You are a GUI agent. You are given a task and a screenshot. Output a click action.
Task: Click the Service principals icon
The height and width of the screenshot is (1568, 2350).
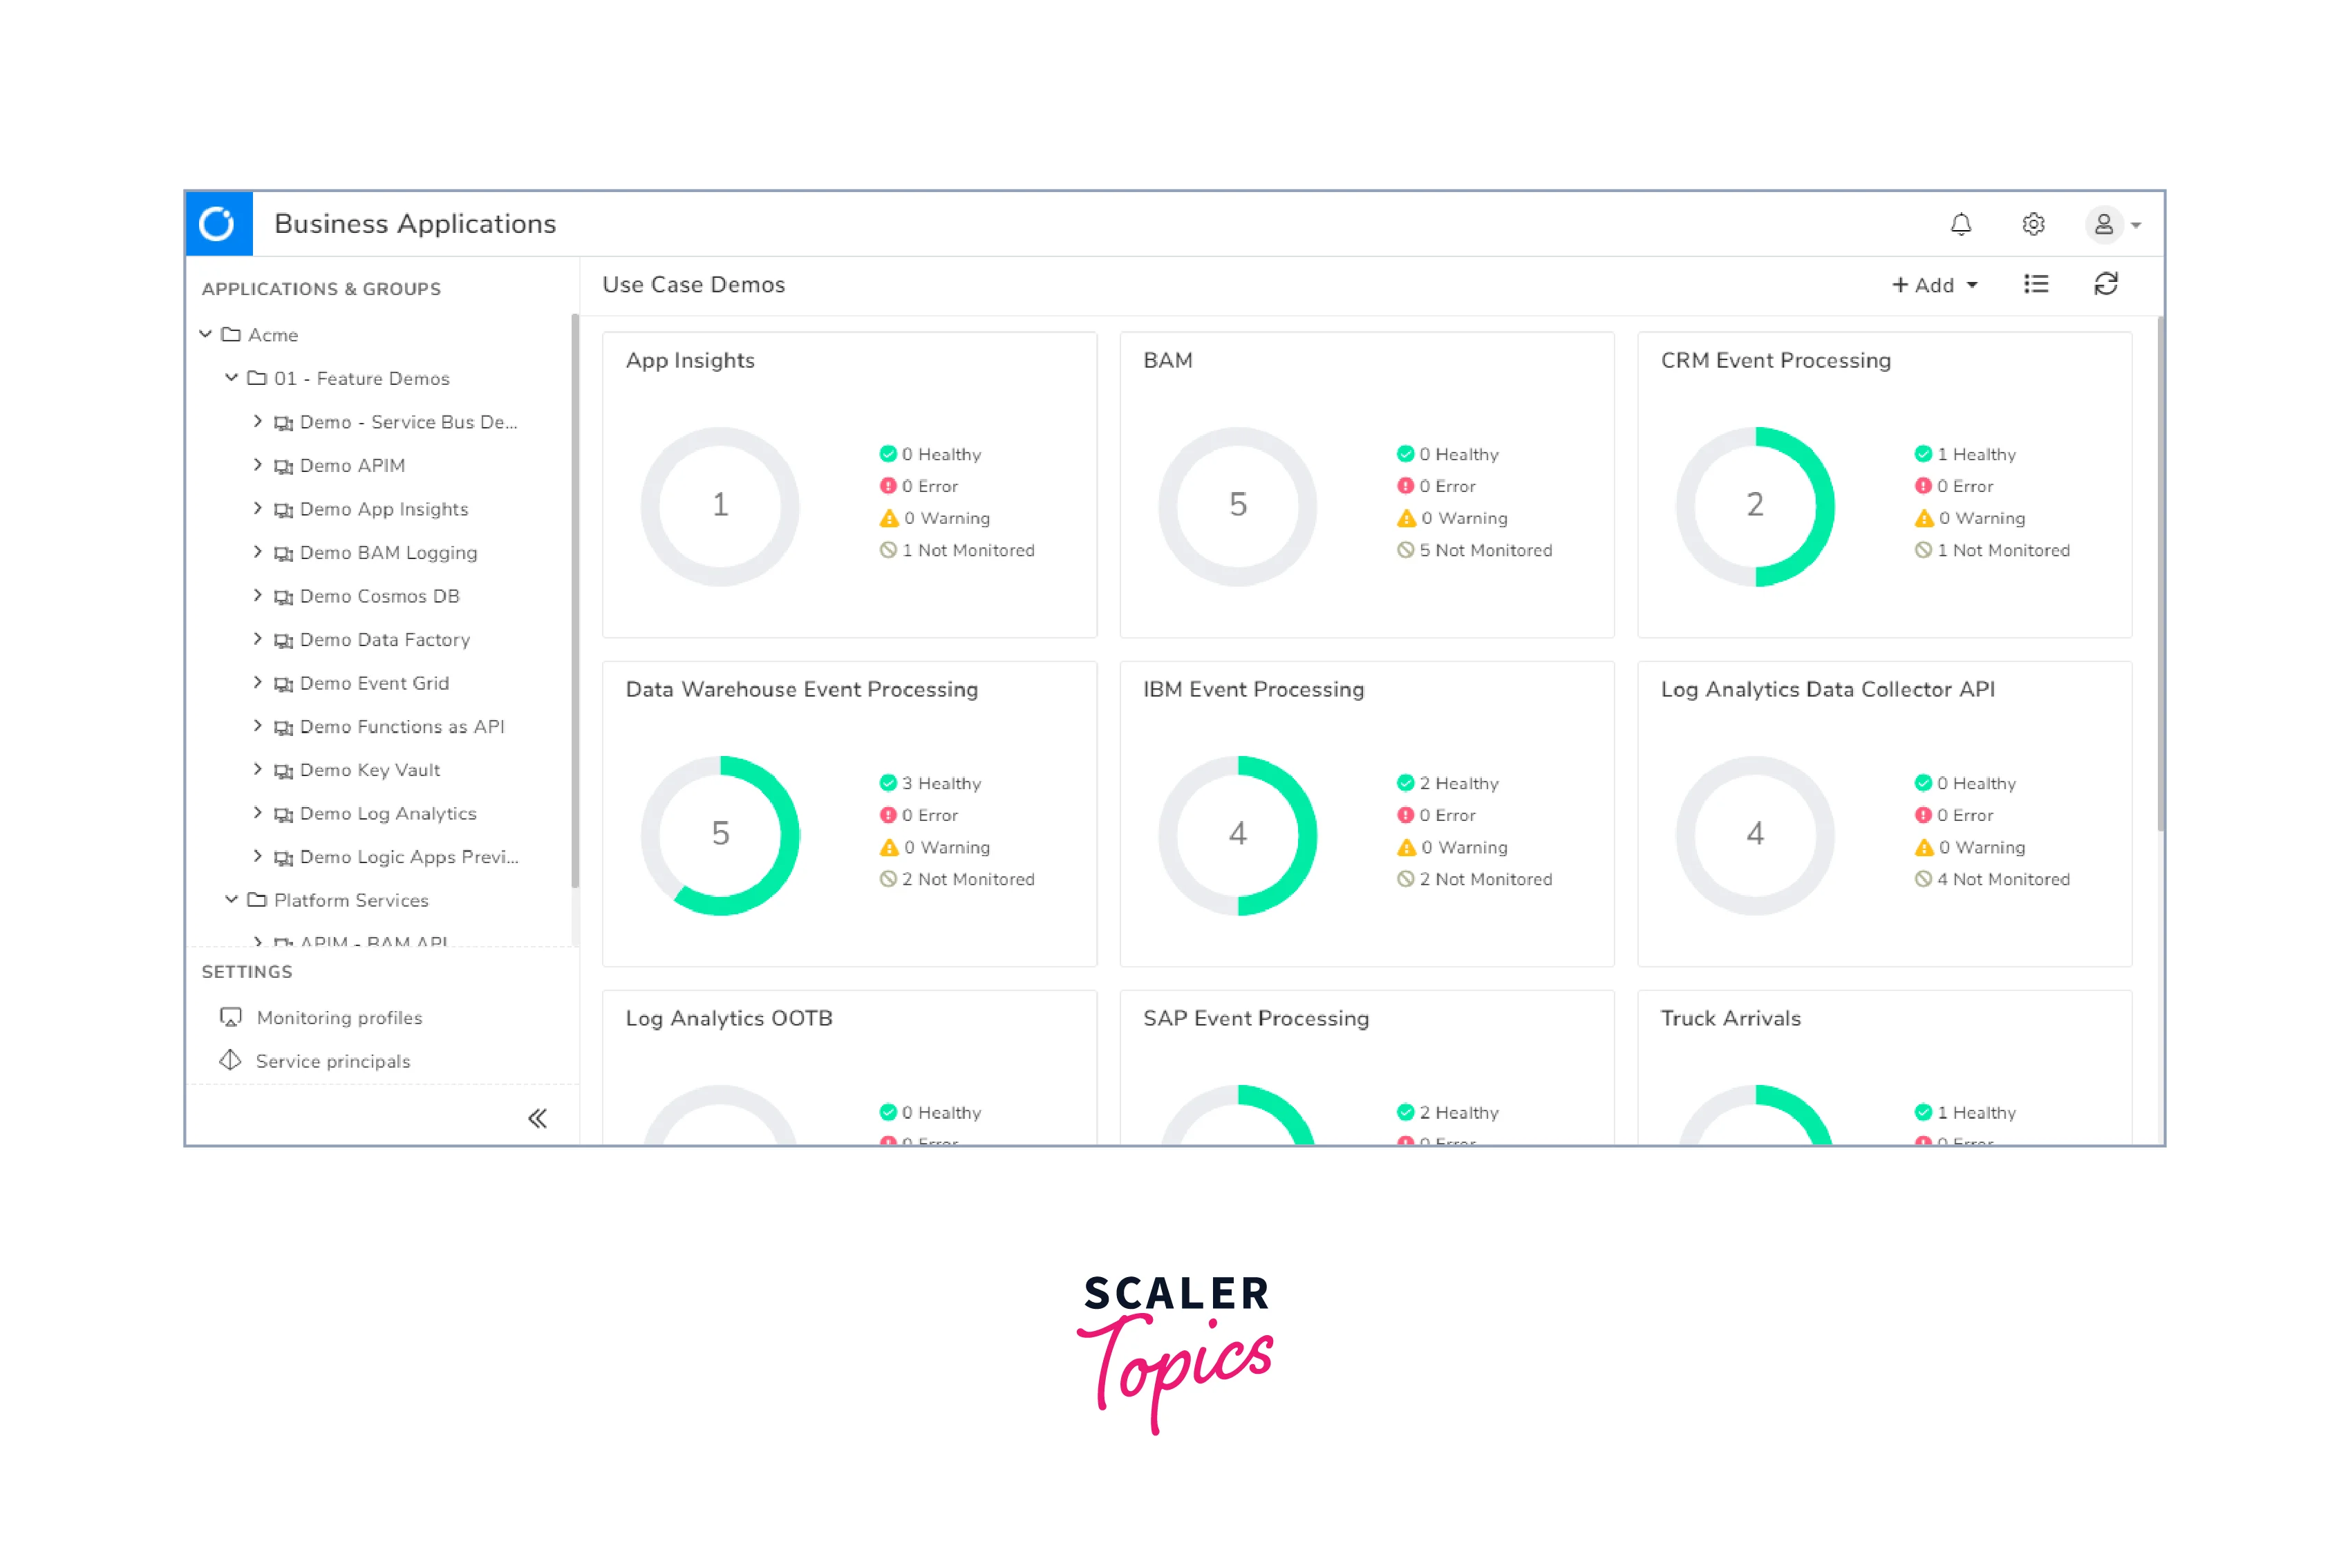pyautogui.click(x=230, y=1060)
